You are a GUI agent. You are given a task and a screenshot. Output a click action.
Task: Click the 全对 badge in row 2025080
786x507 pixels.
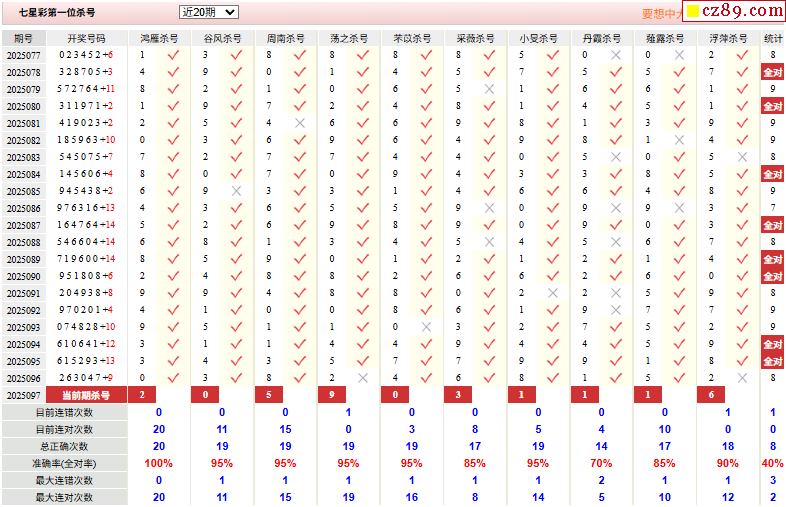pyautogui.click(x=772, y=106)
